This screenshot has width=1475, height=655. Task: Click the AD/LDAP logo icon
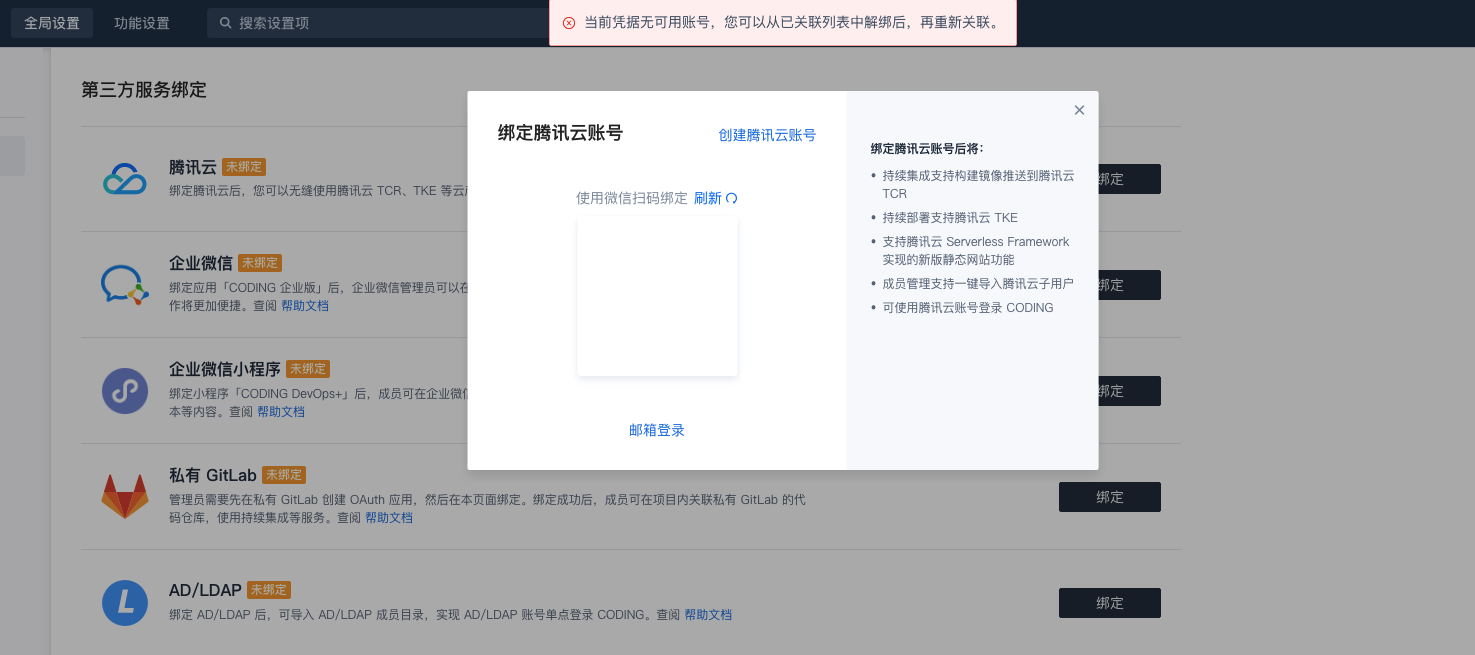tap(125, 603)
